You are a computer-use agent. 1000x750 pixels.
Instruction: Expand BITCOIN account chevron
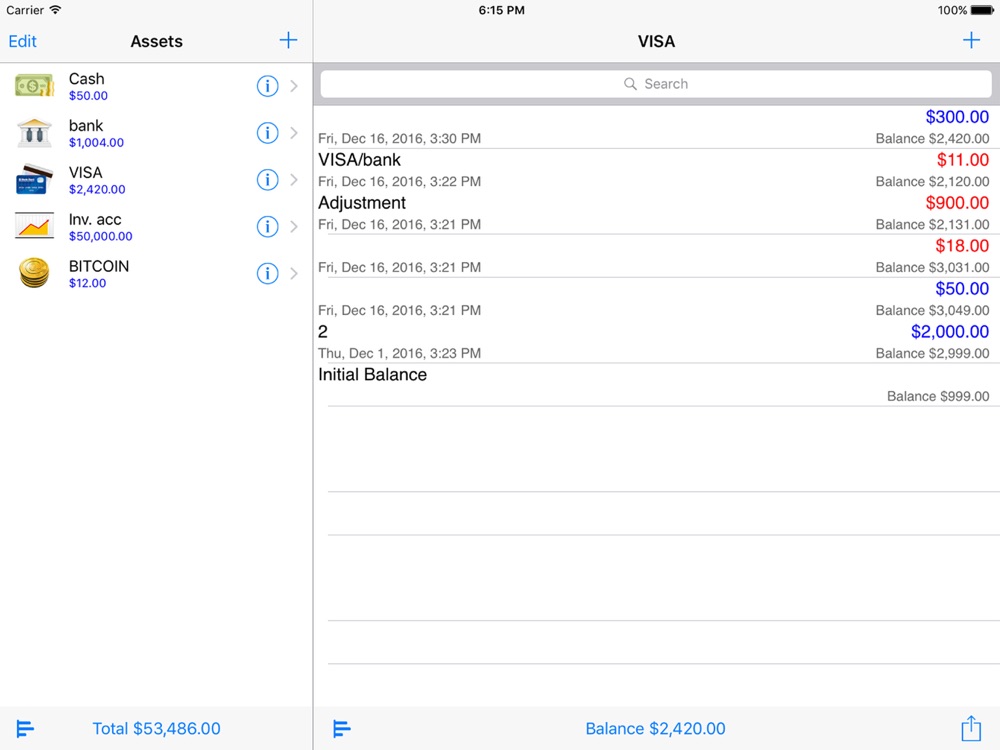pyautogui.click(x=294, y=273)
